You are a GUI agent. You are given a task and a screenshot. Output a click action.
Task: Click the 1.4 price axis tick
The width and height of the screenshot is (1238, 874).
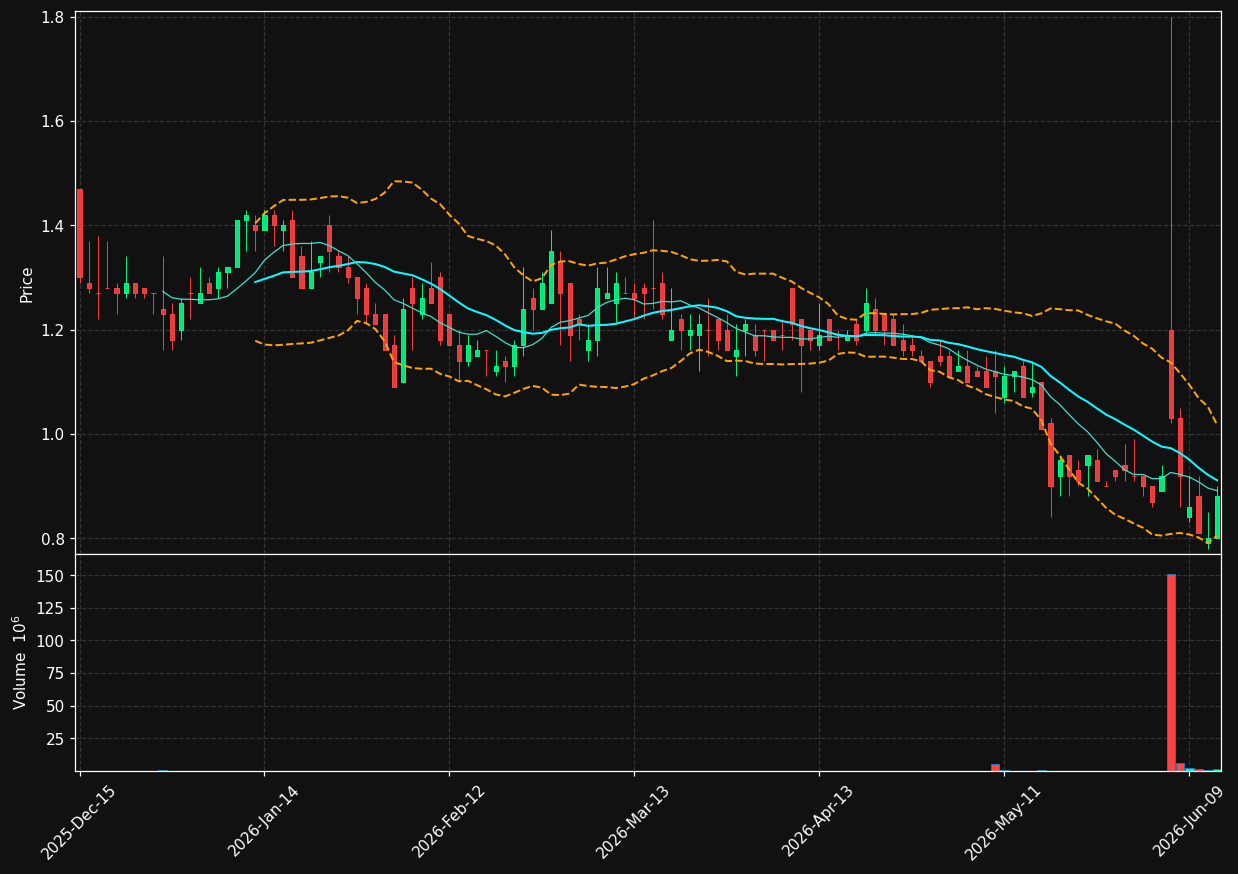coord(55,226)
